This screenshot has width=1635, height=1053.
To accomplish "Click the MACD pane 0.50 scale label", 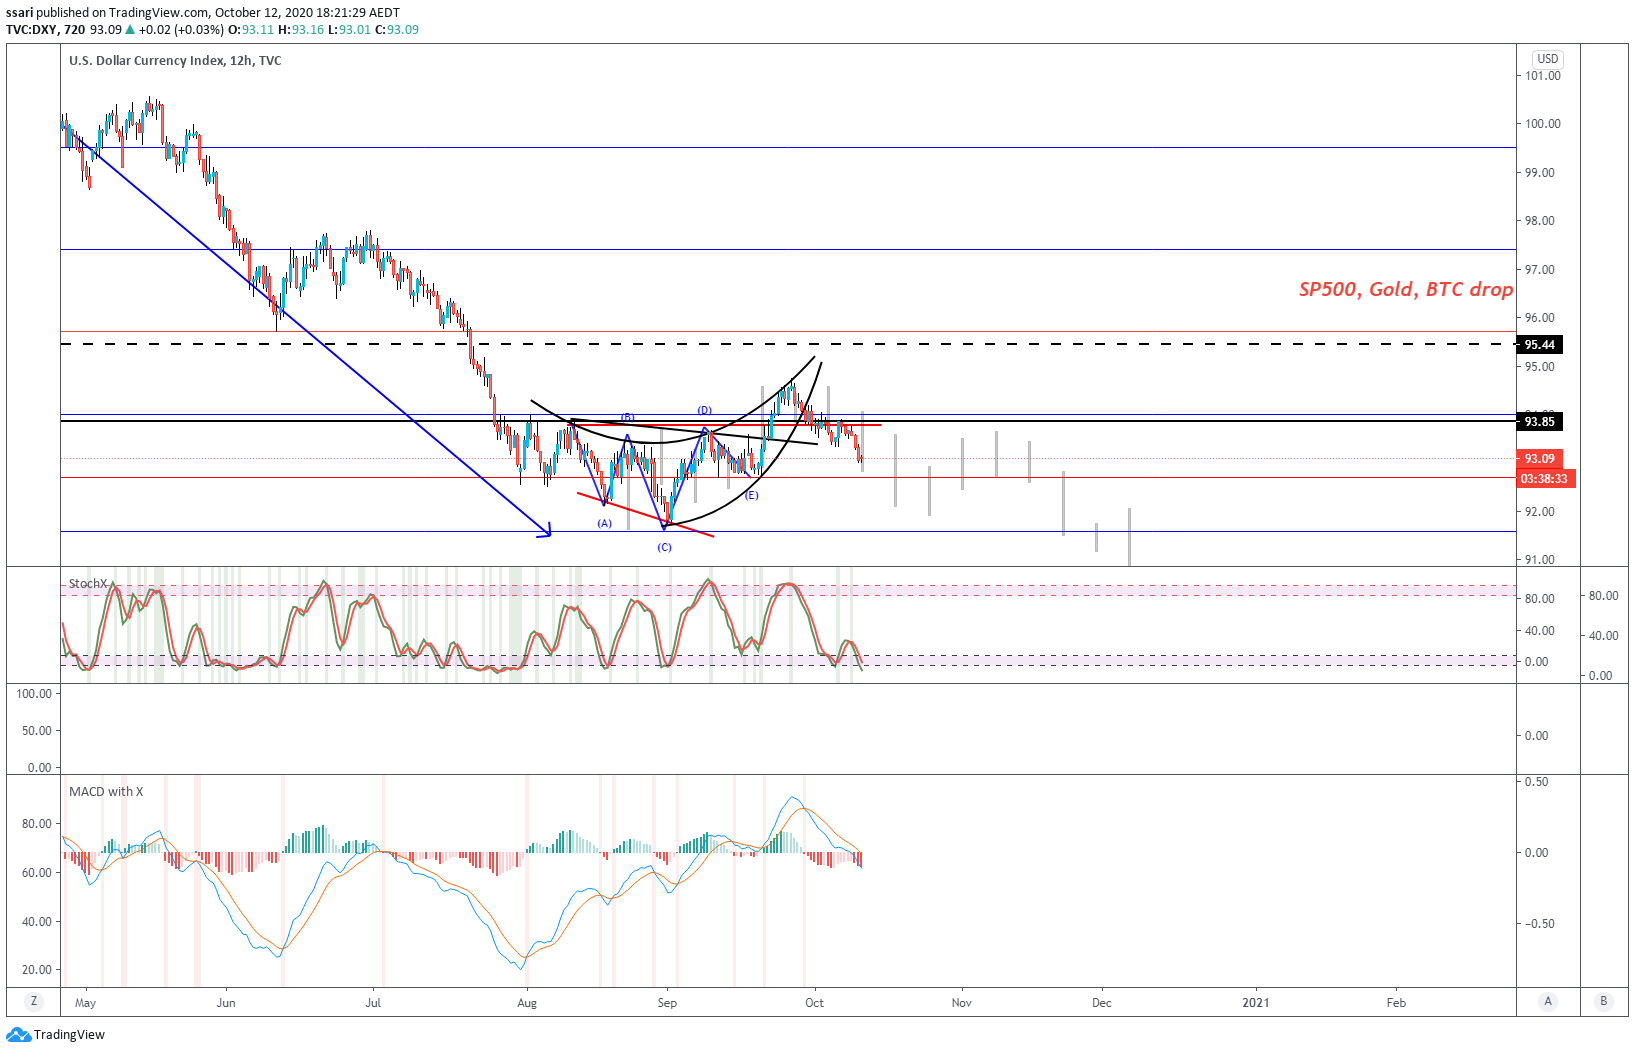I will coord(1536,782).
